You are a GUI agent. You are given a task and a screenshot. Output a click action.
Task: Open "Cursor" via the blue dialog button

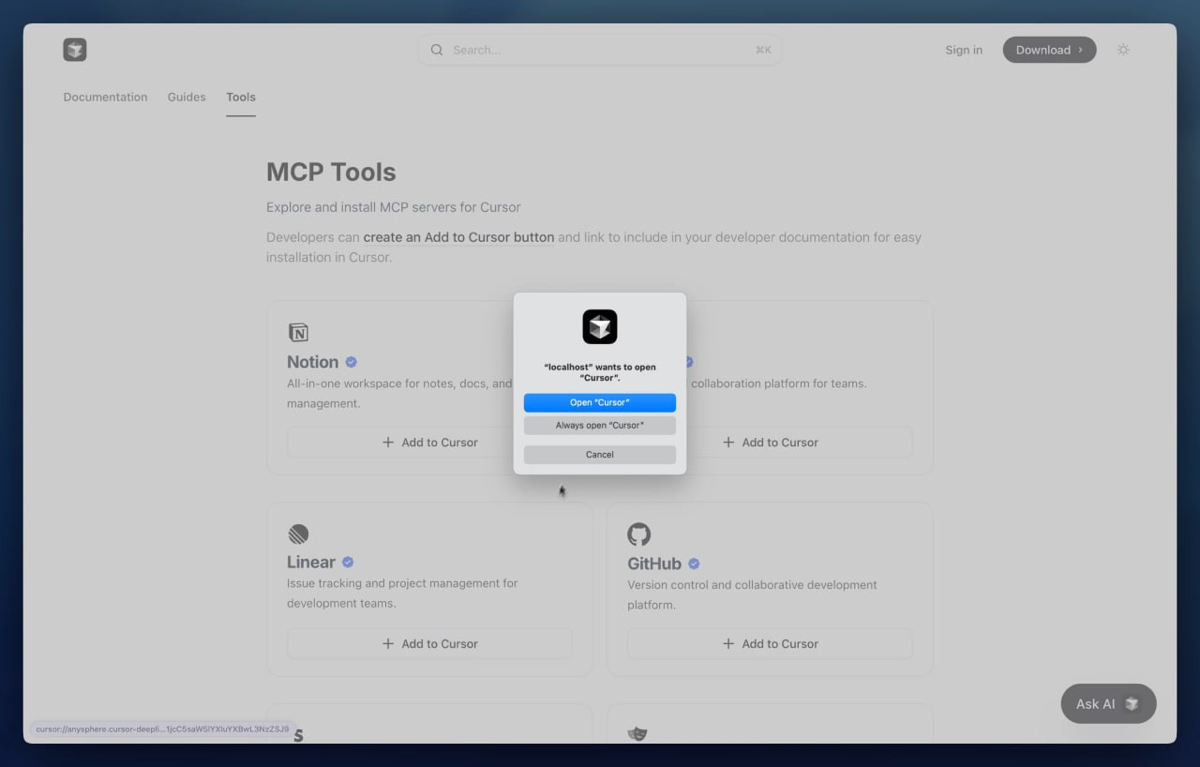[x=600, y=403]
